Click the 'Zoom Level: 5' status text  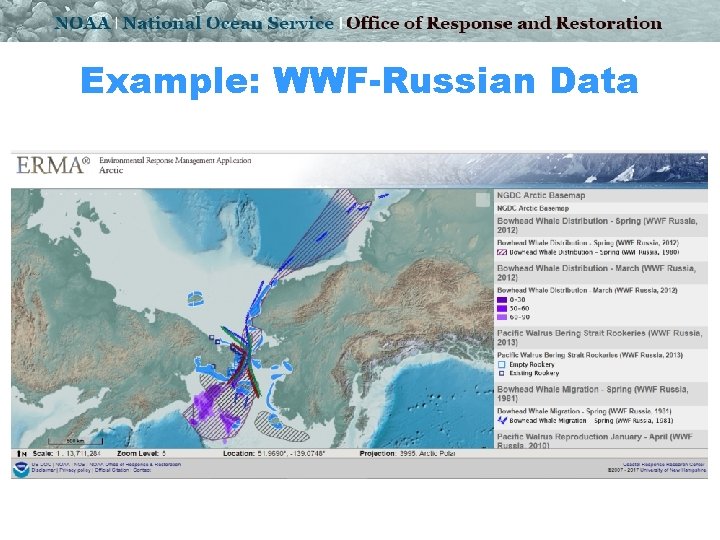tap(141, 454)
